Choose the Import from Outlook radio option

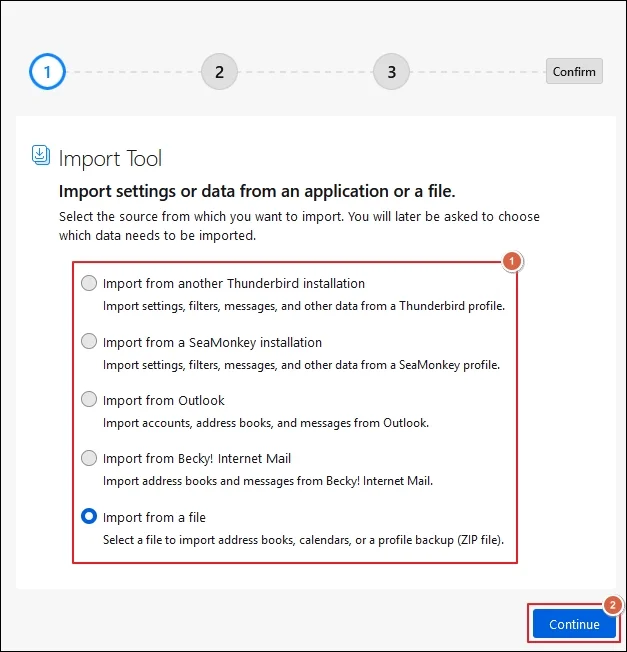tap(89, 400)
